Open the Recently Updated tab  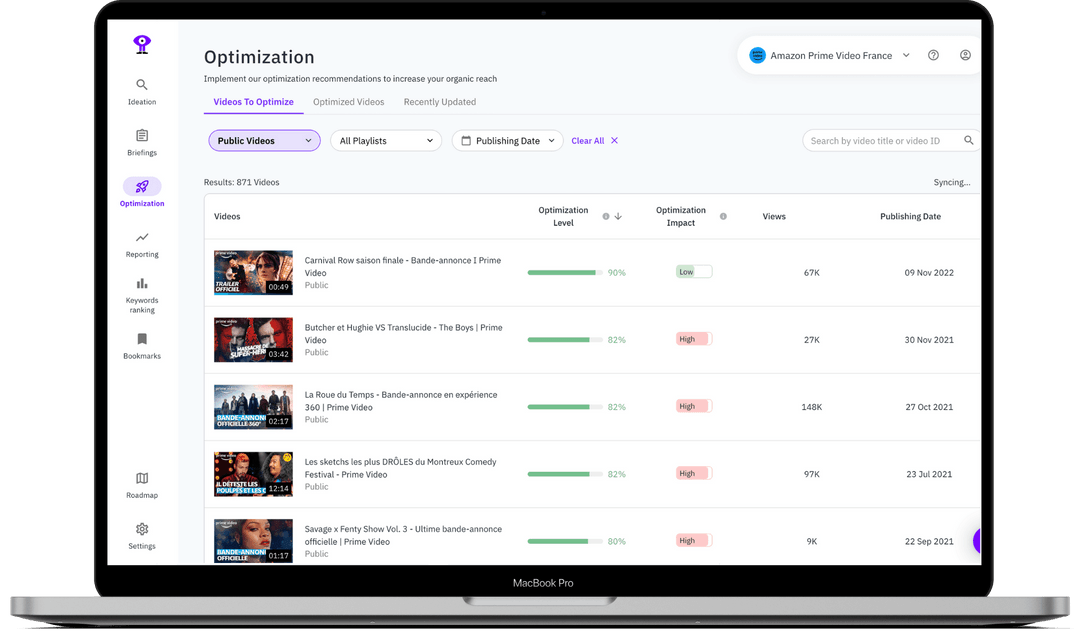click(439, 101)
